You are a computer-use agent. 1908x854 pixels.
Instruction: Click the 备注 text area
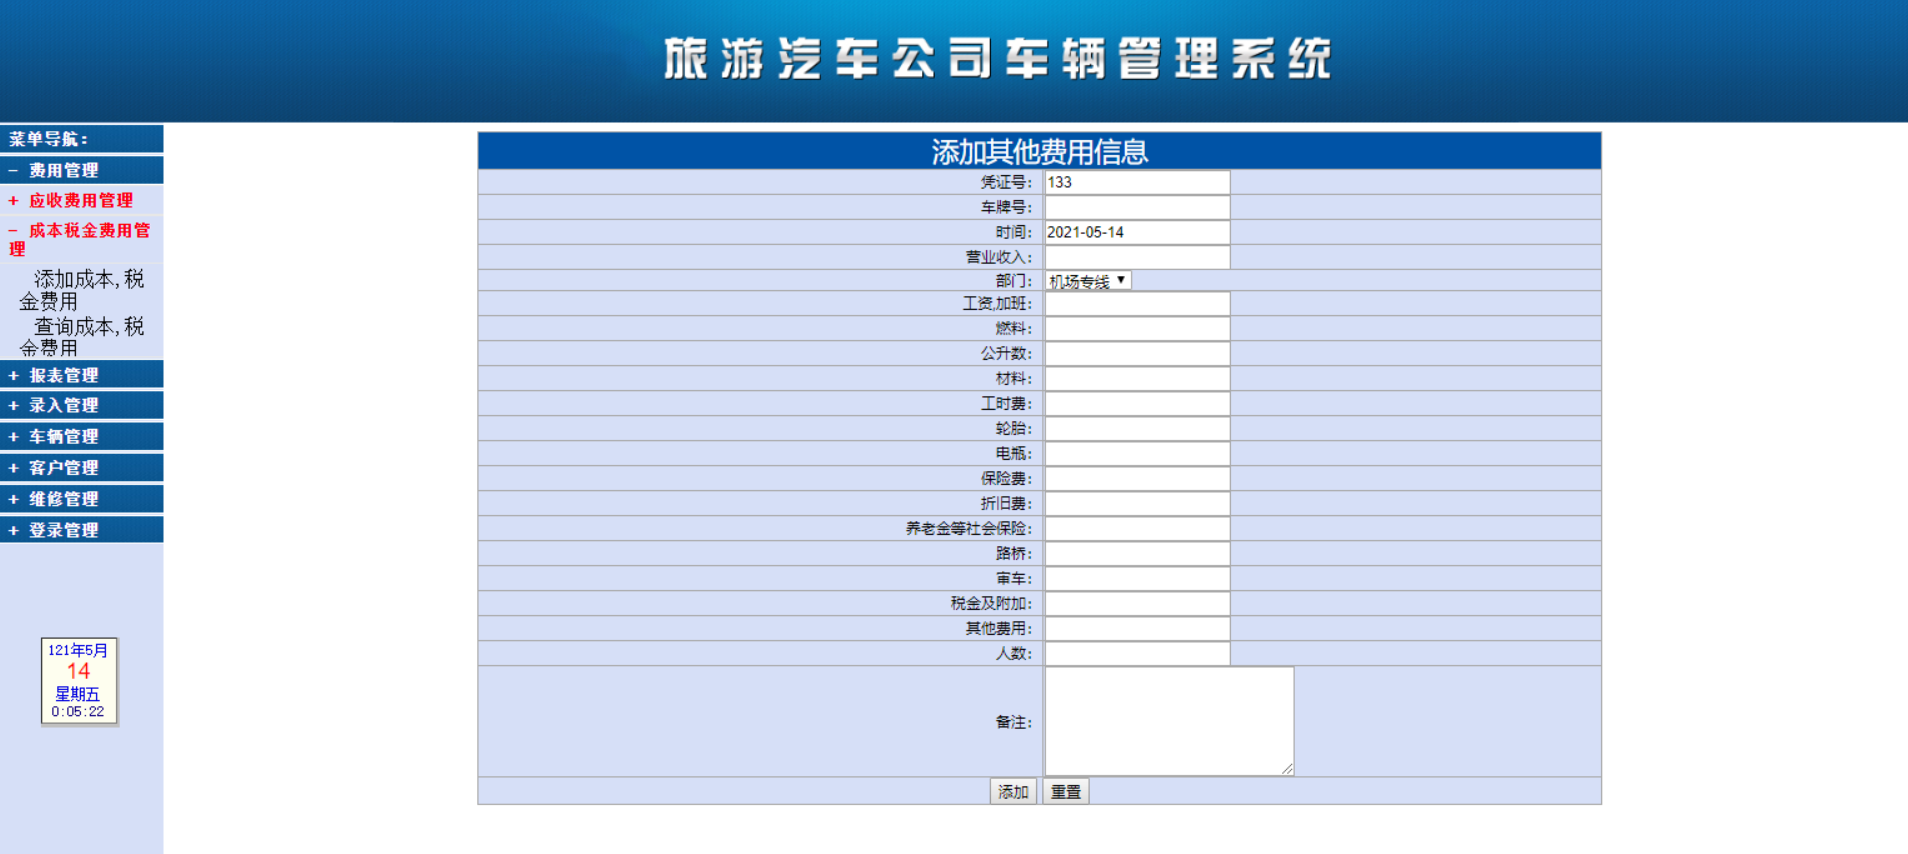(x=1169, y=721)
